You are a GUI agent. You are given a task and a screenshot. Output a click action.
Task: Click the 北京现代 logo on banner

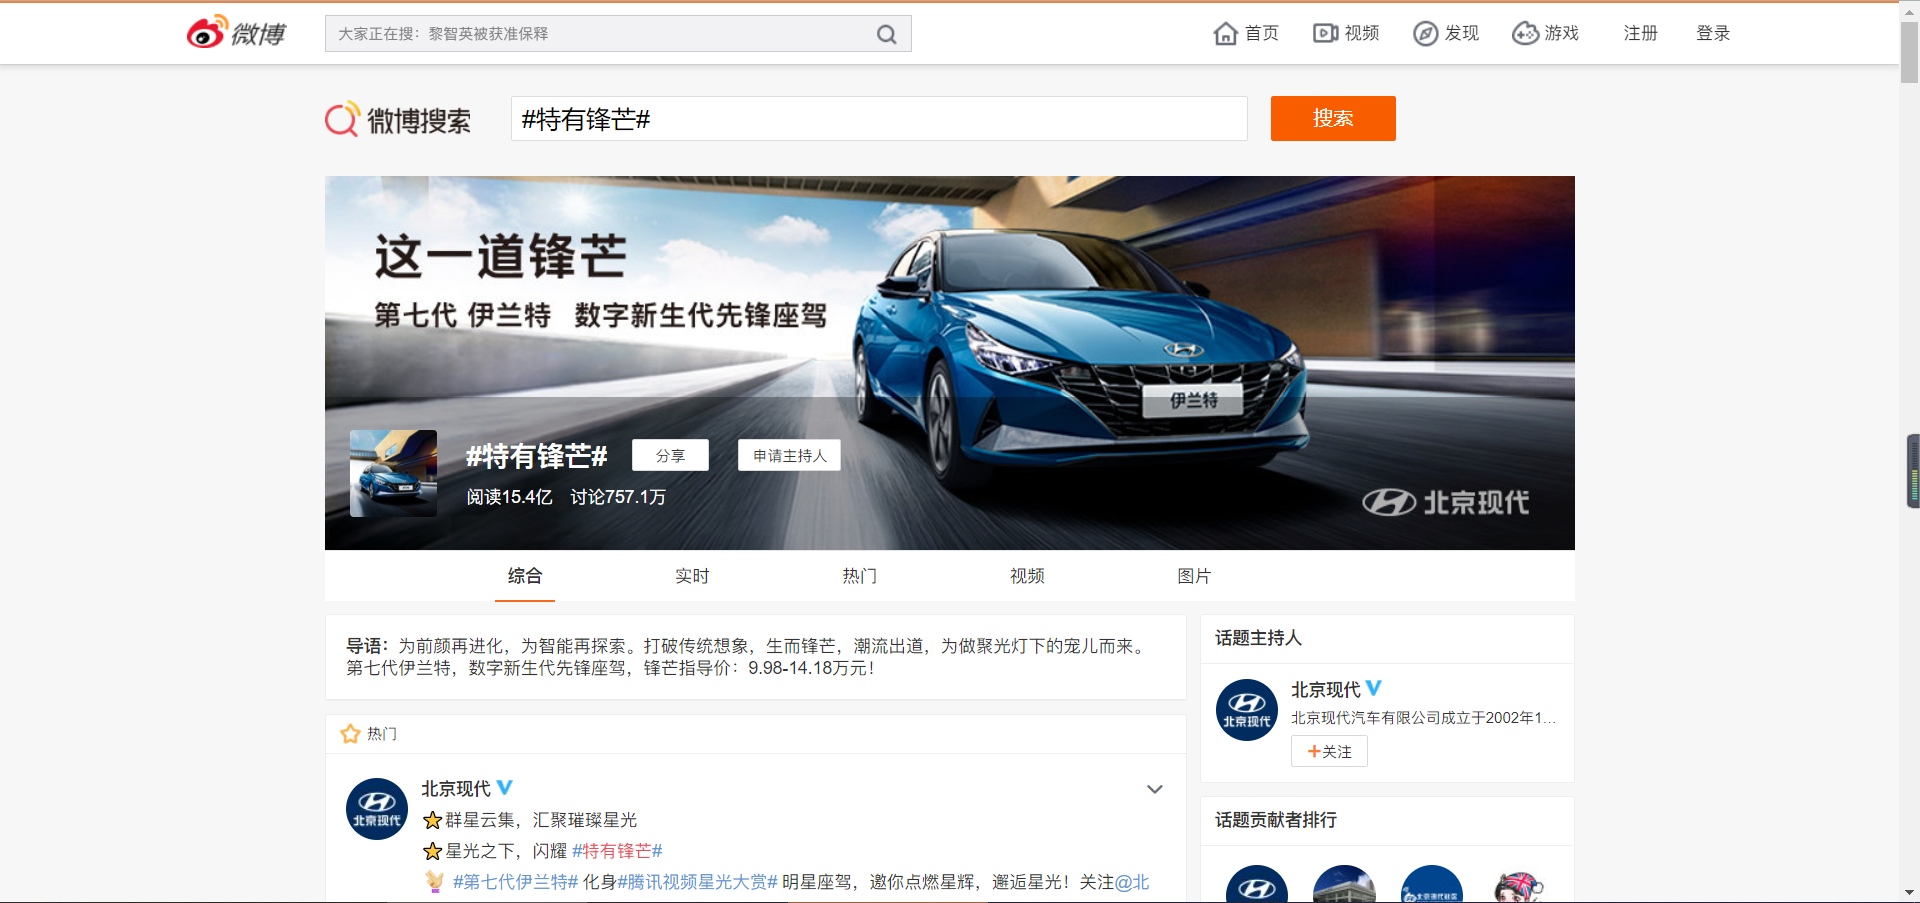[1445, 502]
